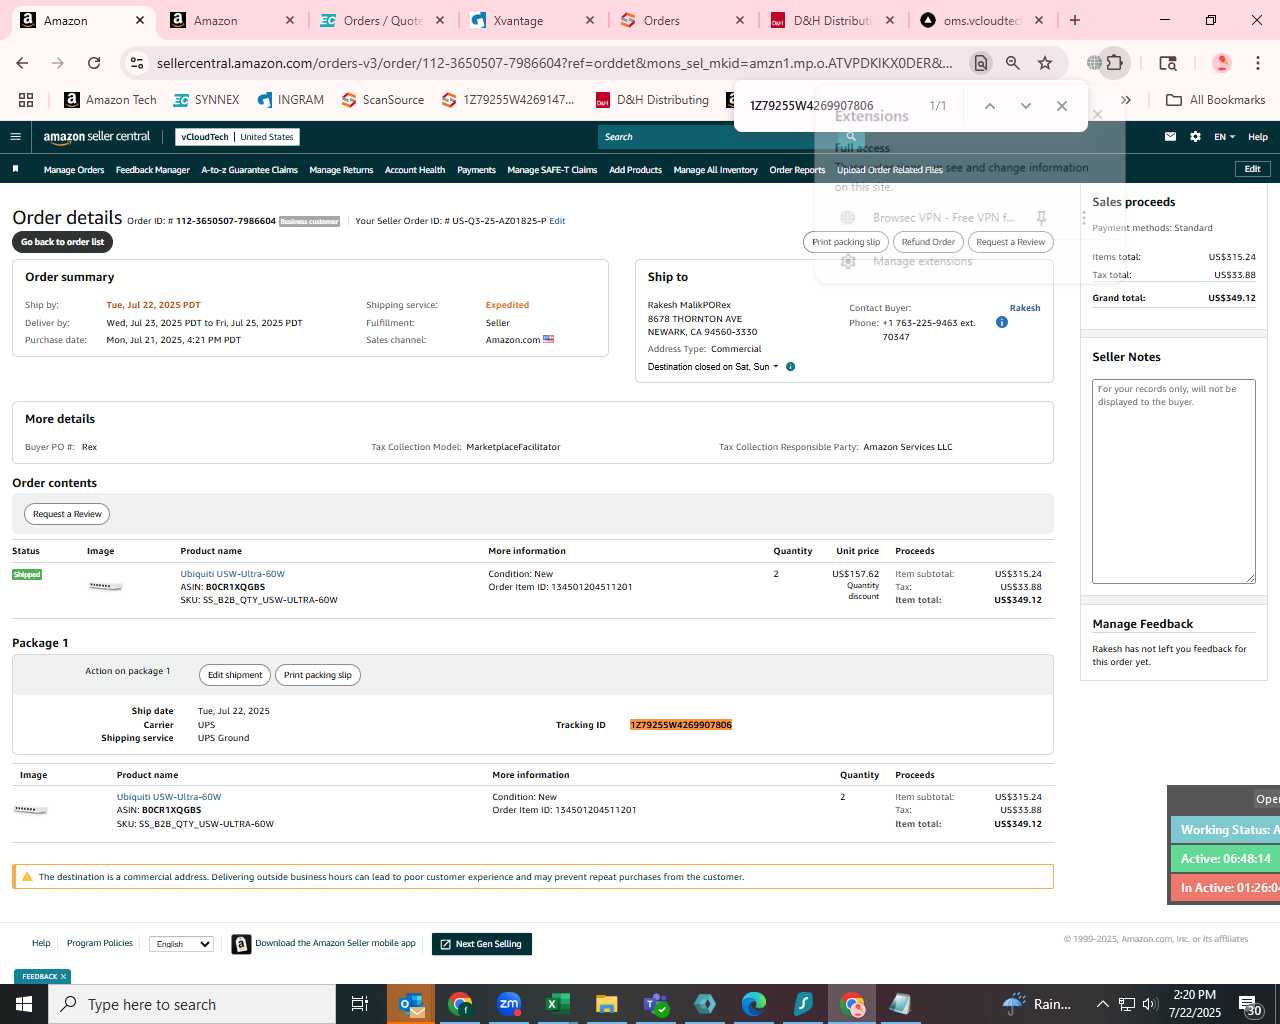Open Excel from the taskbar
Image resolution: width=1280 pixels, height=1024 pixels.
(x=557, y=1004)
